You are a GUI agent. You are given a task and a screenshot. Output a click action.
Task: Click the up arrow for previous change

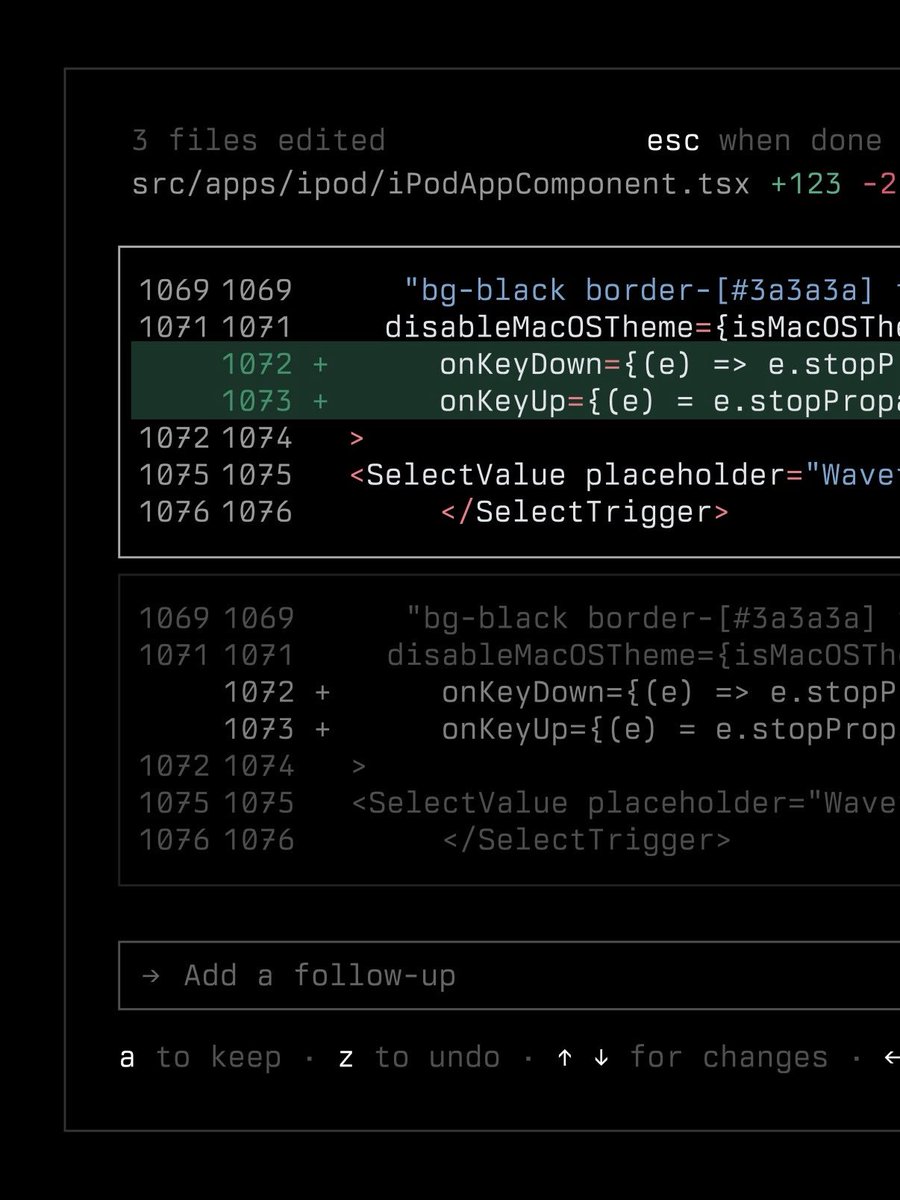(x=565, y=1057)
